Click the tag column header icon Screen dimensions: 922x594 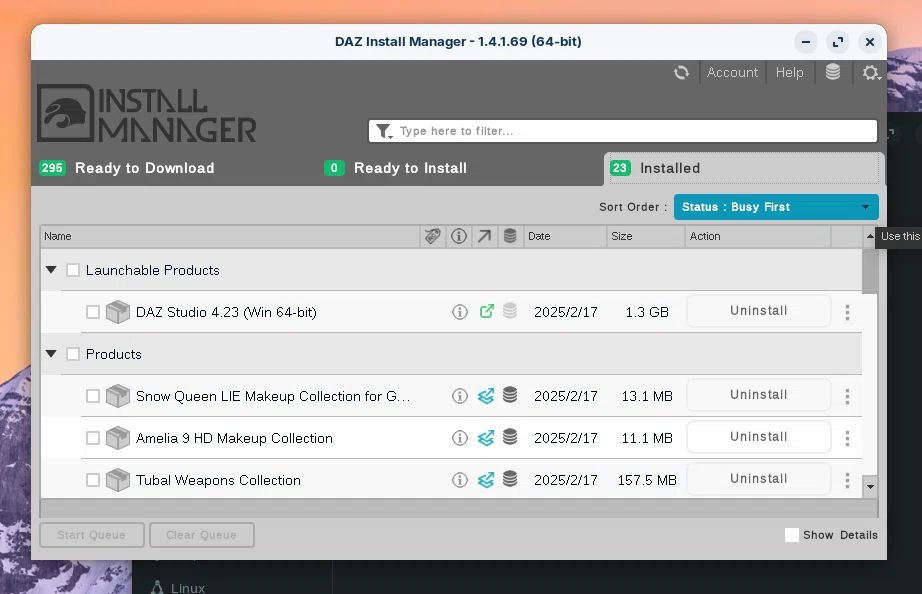pyautogui.click(x=432, y=236)
